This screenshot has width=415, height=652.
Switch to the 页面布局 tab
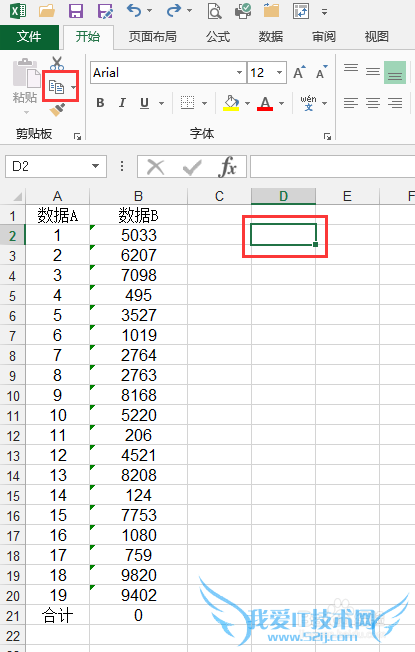click(152, 37)
